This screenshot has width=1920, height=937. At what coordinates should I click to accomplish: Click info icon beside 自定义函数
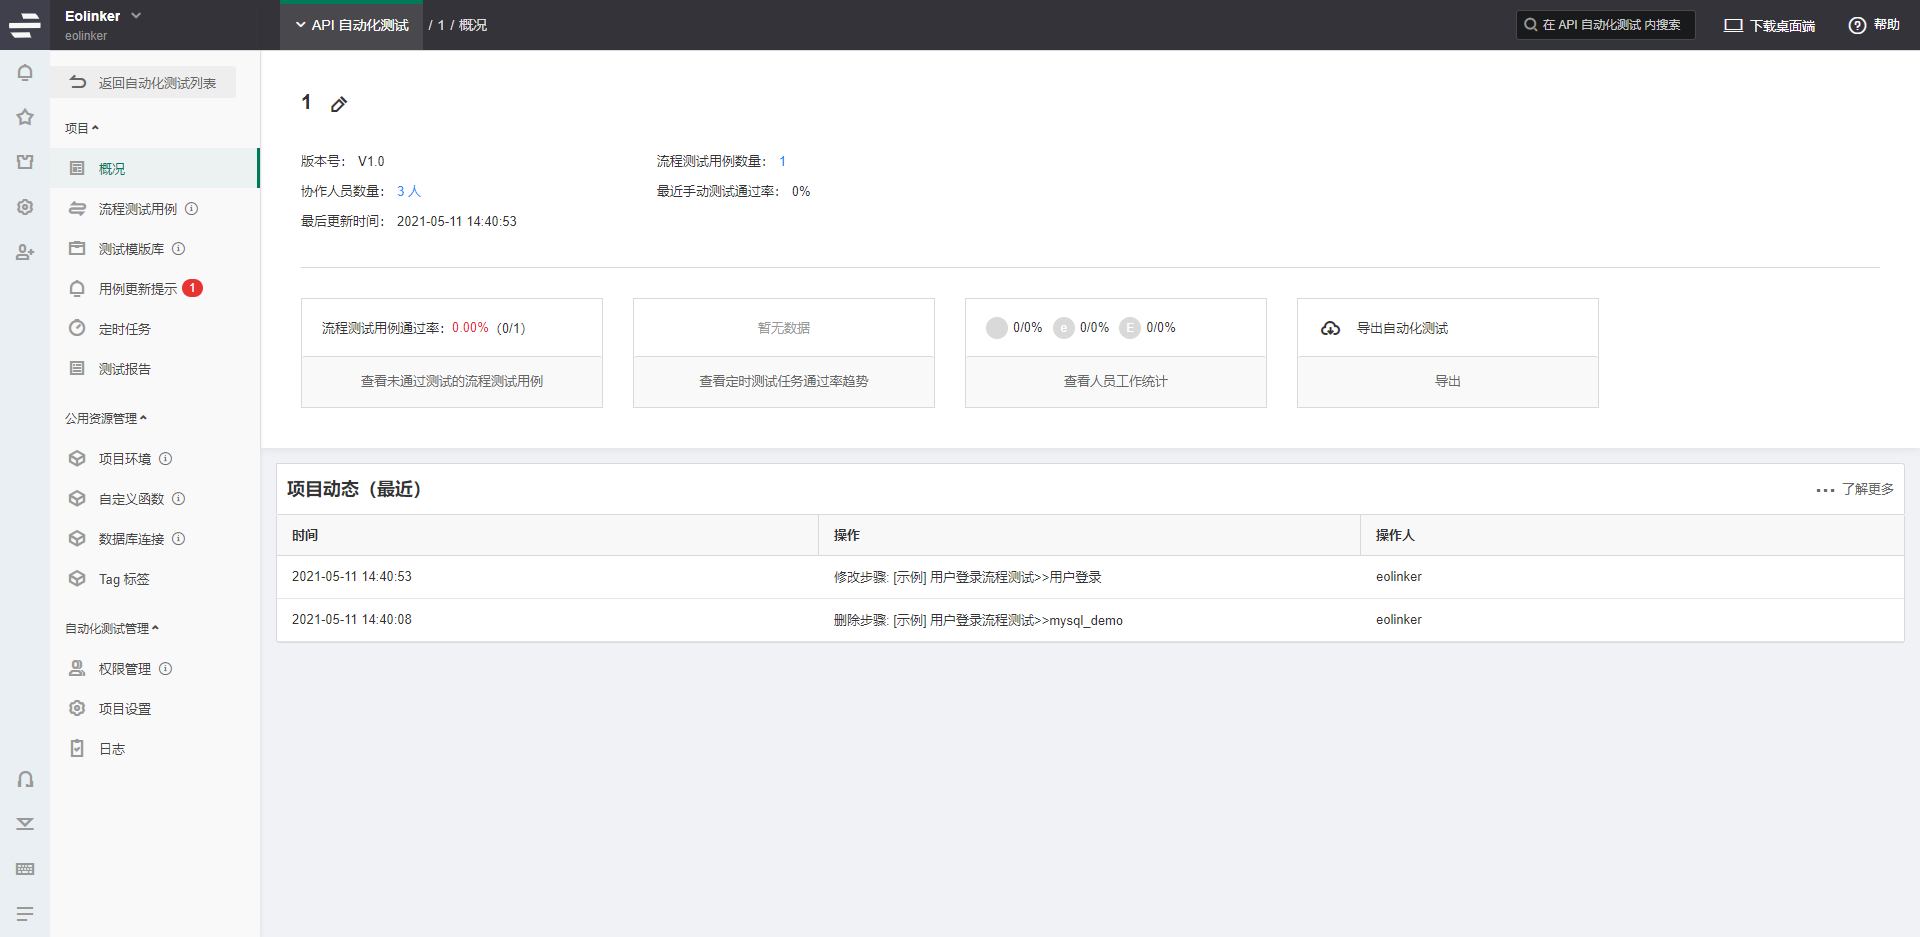point(179,499)
